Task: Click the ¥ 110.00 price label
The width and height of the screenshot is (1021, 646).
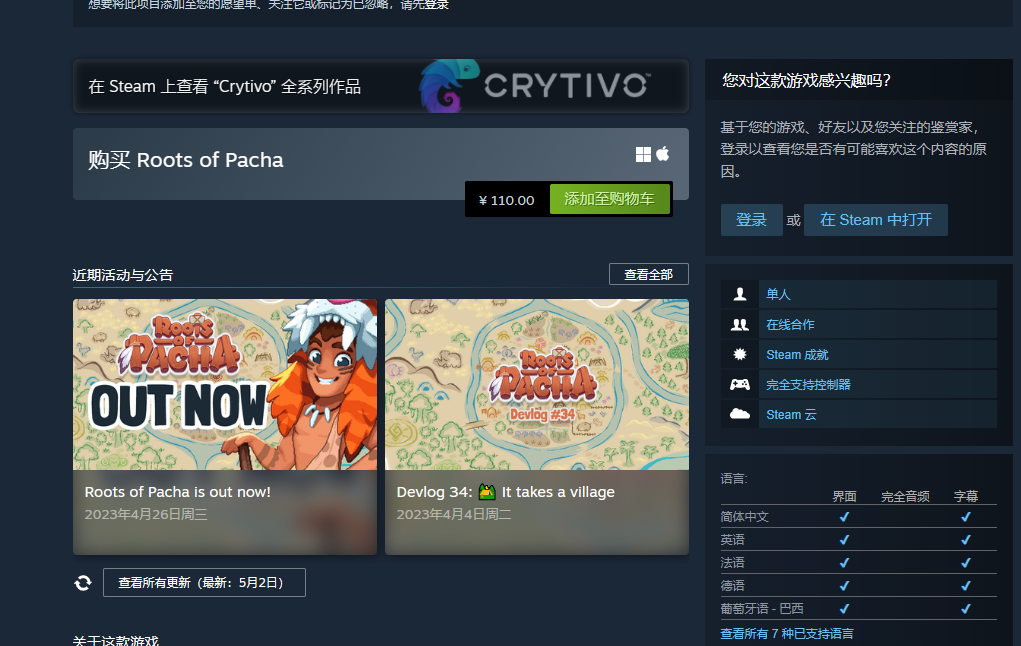Action: (507, 200)
